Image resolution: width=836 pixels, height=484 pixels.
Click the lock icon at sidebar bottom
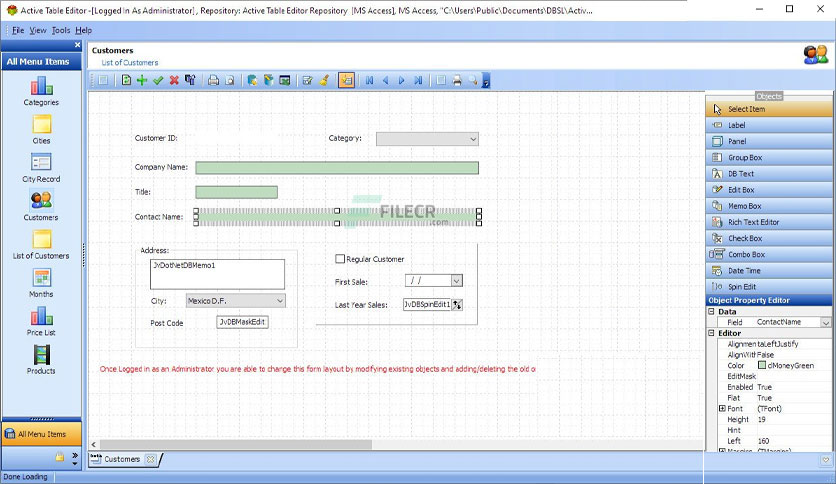pyautogui.click(x=60, y=457)
